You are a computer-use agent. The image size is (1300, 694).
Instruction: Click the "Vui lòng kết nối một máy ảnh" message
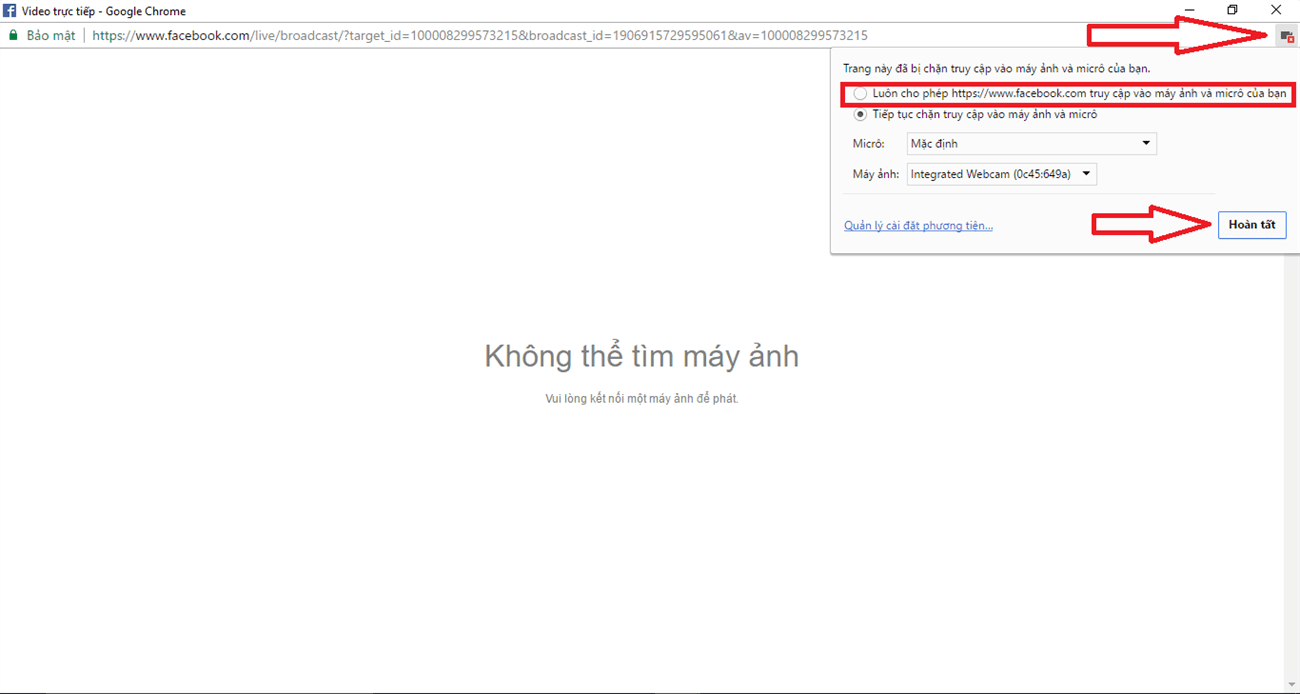pos(642,398)
